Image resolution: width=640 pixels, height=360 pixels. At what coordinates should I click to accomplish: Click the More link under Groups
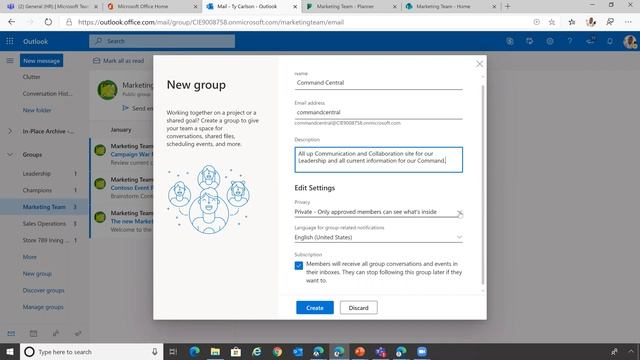point(29,257)
